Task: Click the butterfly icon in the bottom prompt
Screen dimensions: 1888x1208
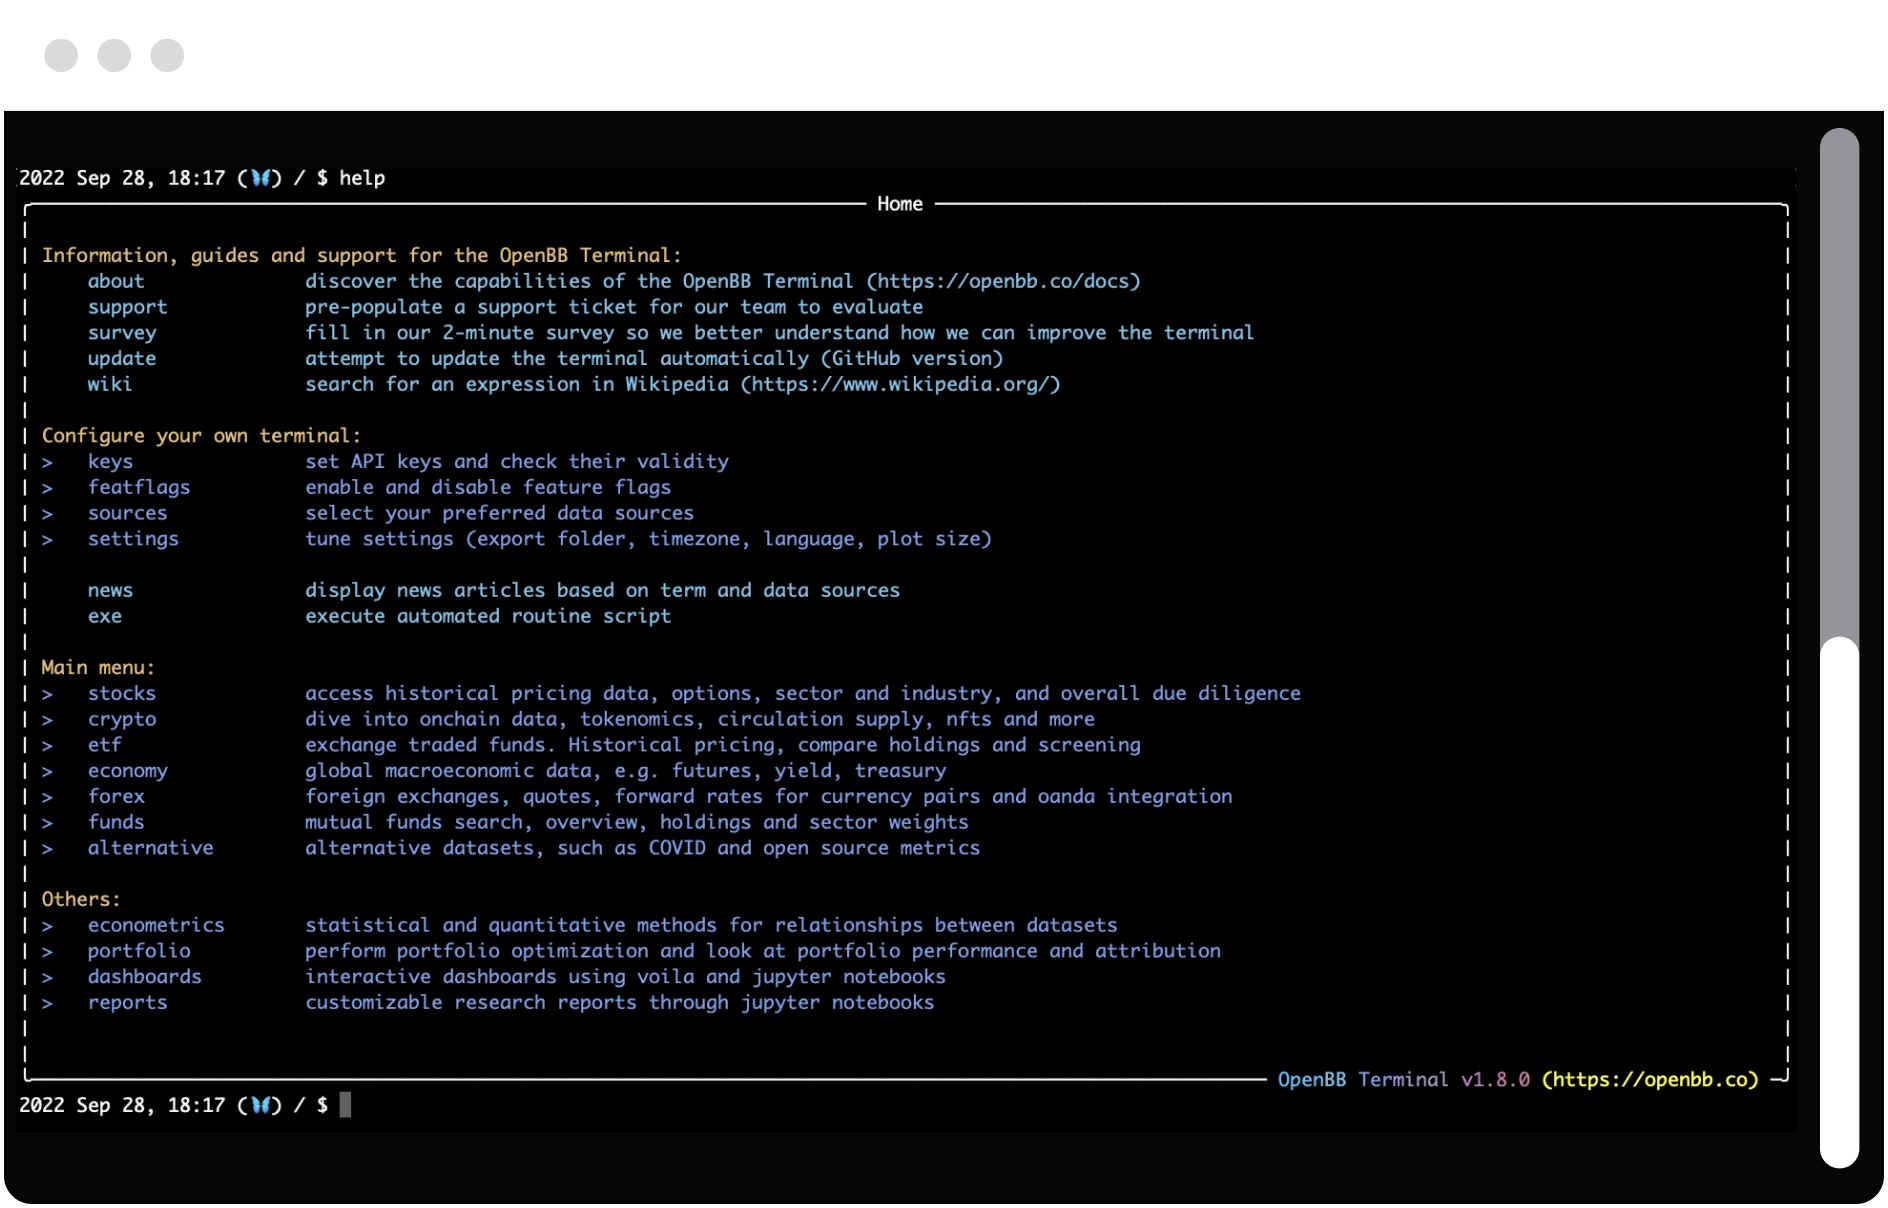Action: (260, 1105)
